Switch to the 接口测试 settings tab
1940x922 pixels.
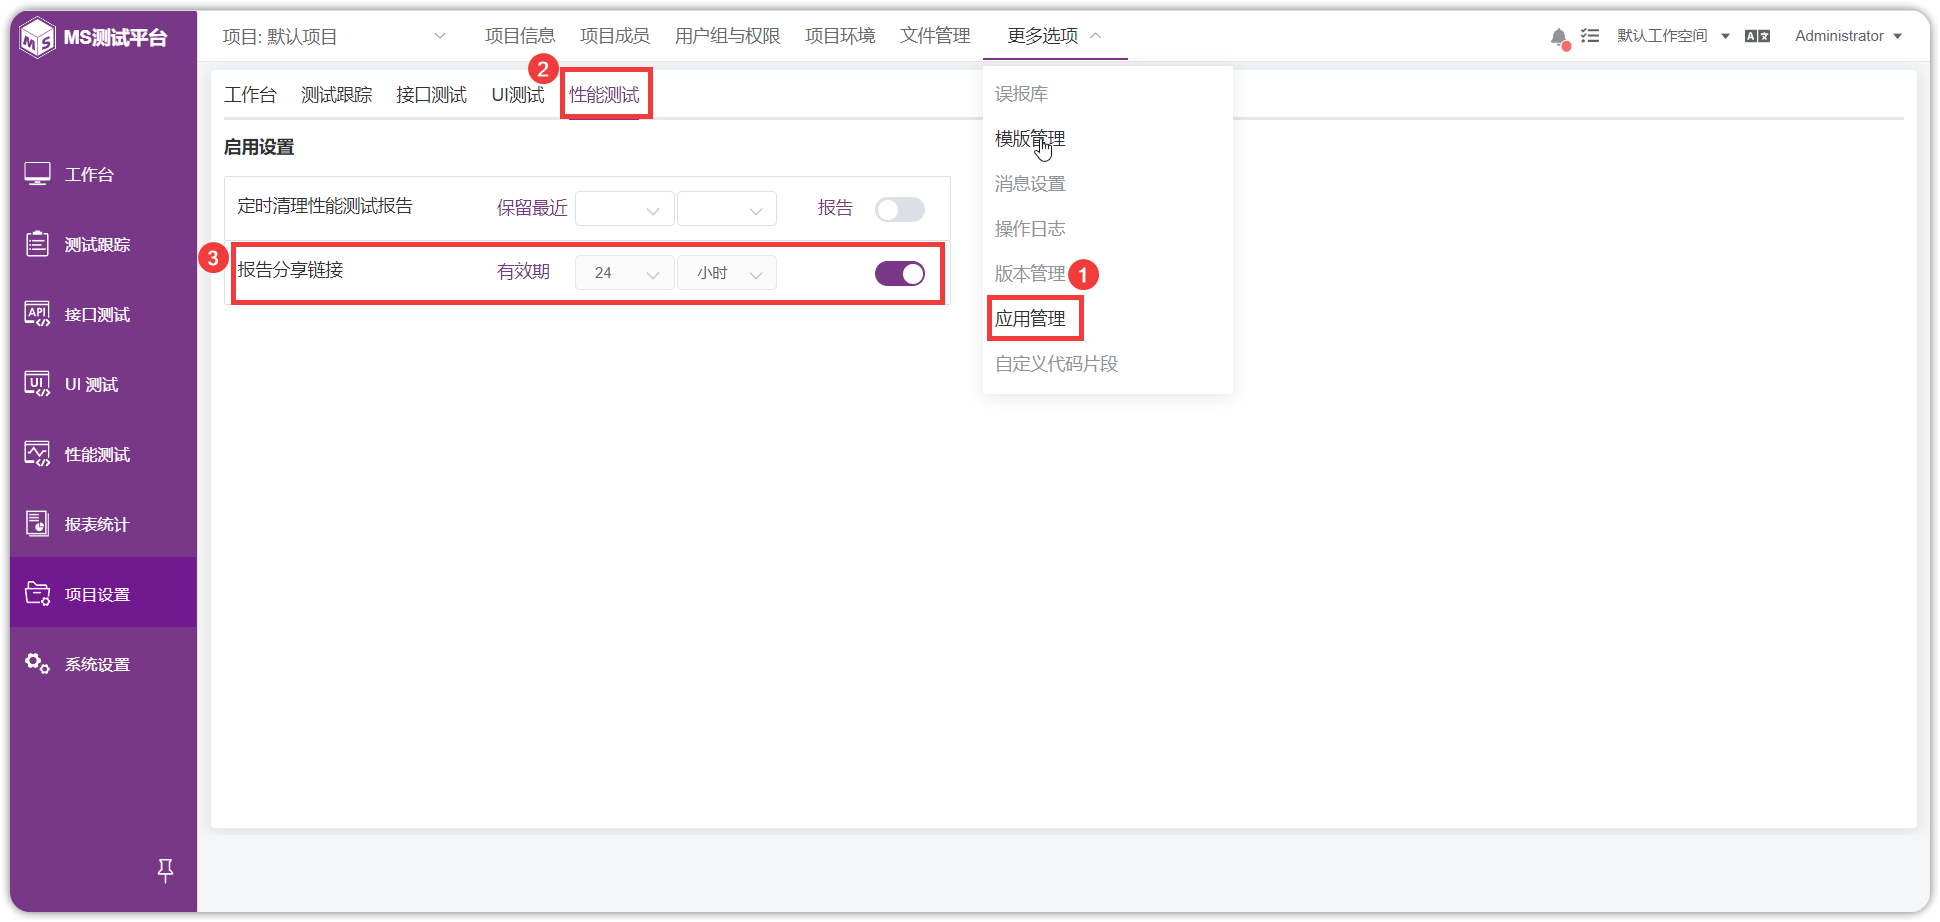tap(431, 95)
